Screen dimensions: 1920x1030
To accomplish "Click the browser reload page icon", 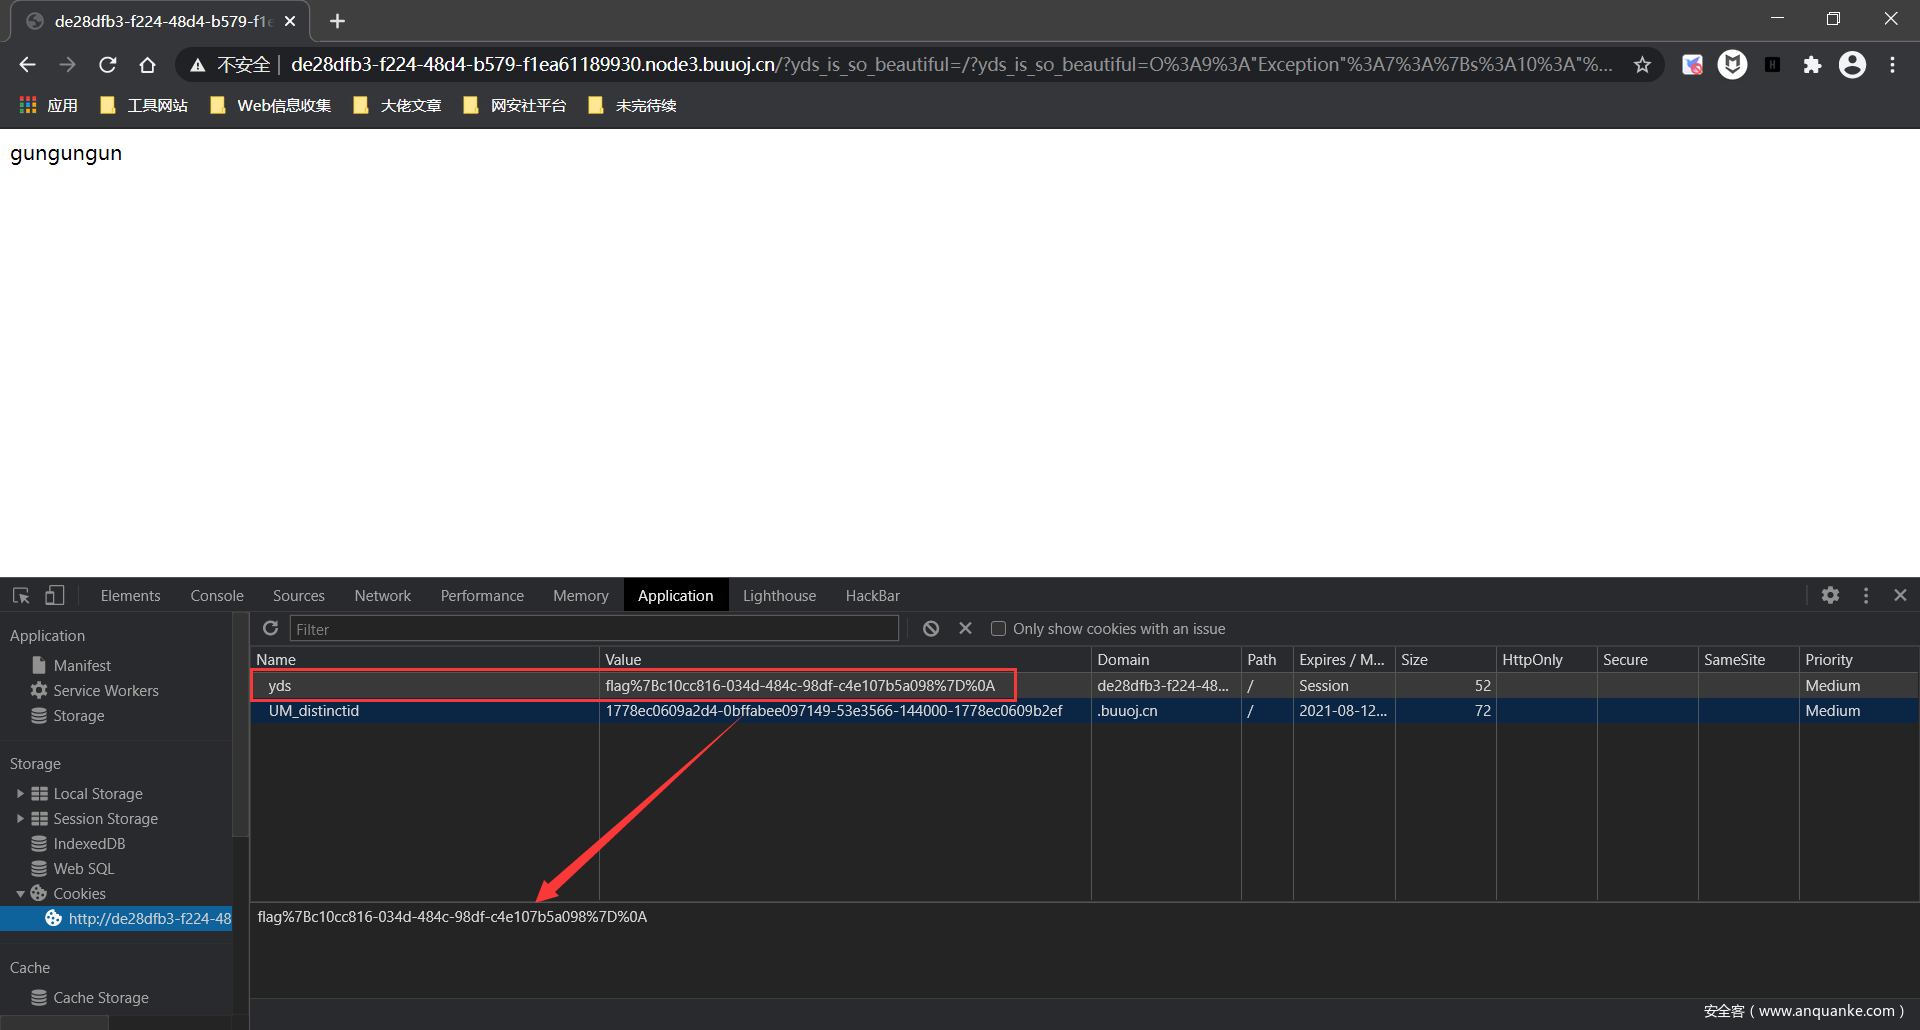I will 108,65.
